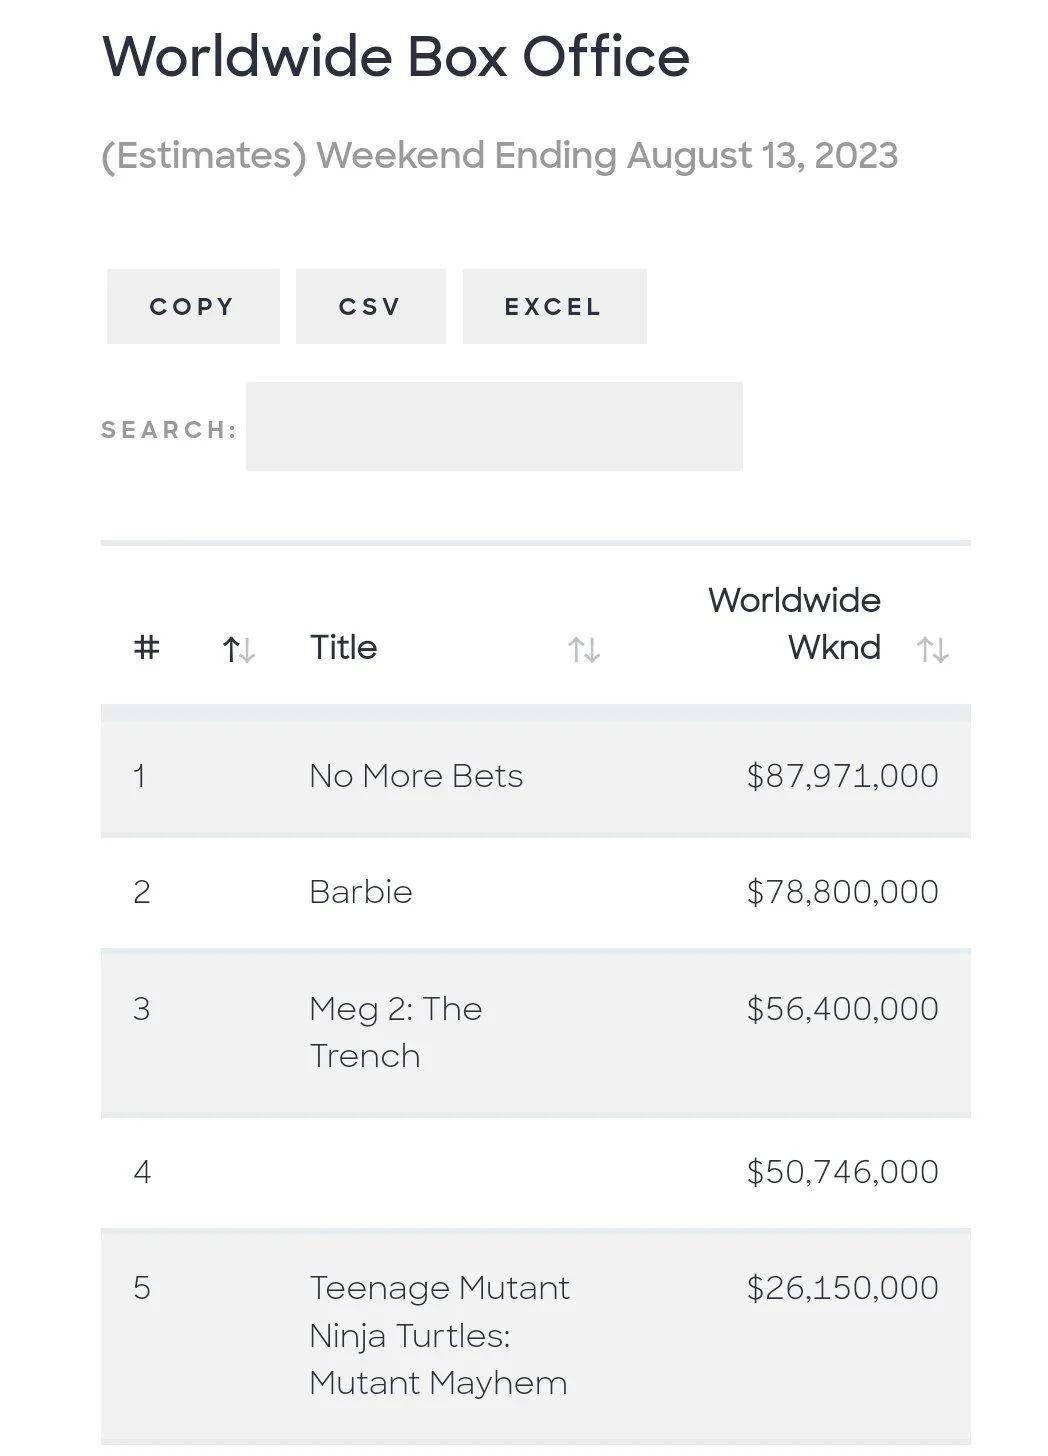Screen dimensions: 1048x1456
Task: Click the Worldwide Box Office heading
Action: tap(396, 56)
